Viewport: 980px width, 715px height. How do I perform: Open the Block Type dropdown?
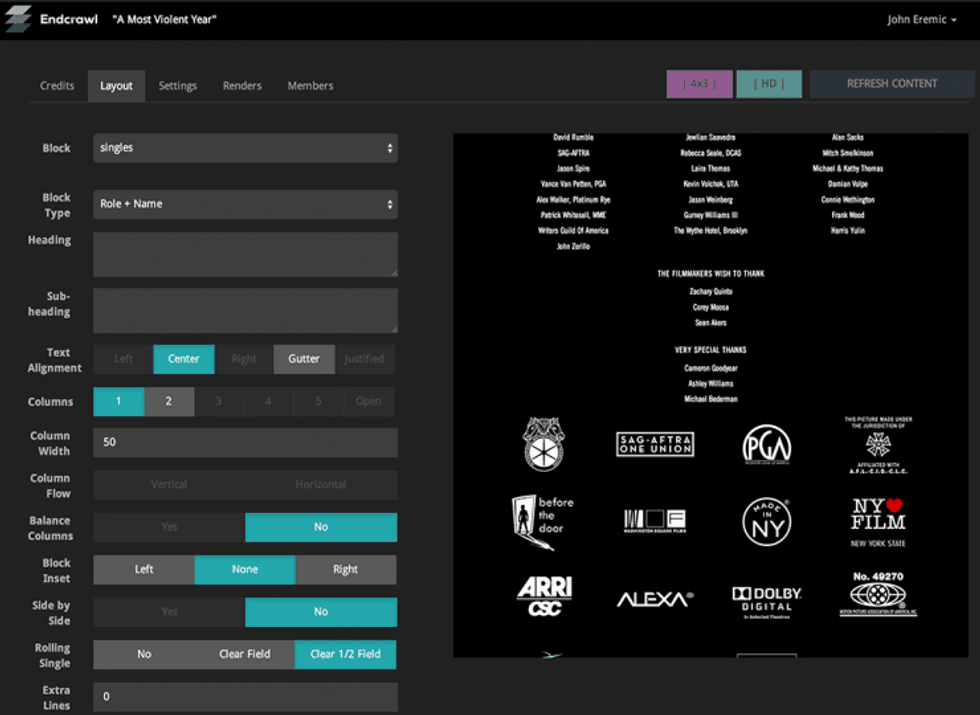click(x=245, y=204)
